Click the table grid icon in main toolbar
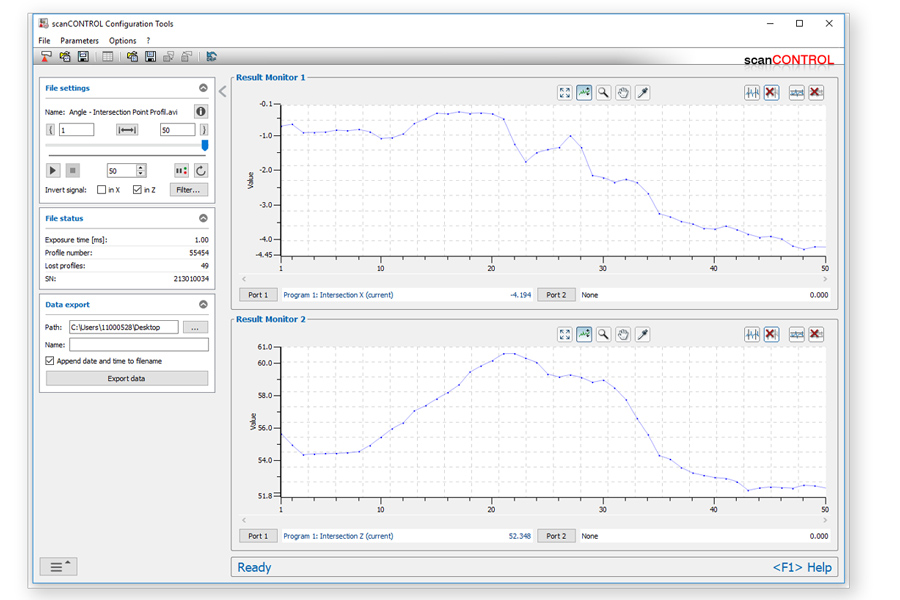 107,57
